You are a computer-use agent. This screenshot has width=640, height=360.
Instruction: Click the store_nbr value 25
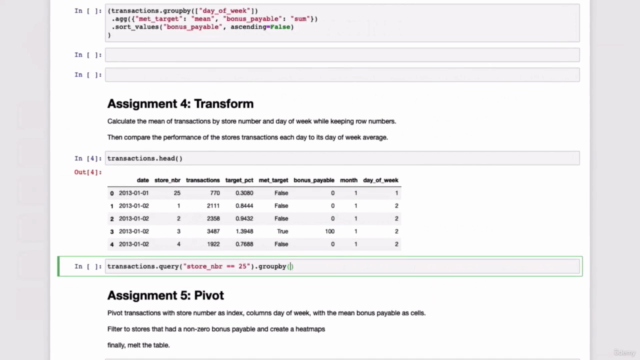(x=177, y=193)
